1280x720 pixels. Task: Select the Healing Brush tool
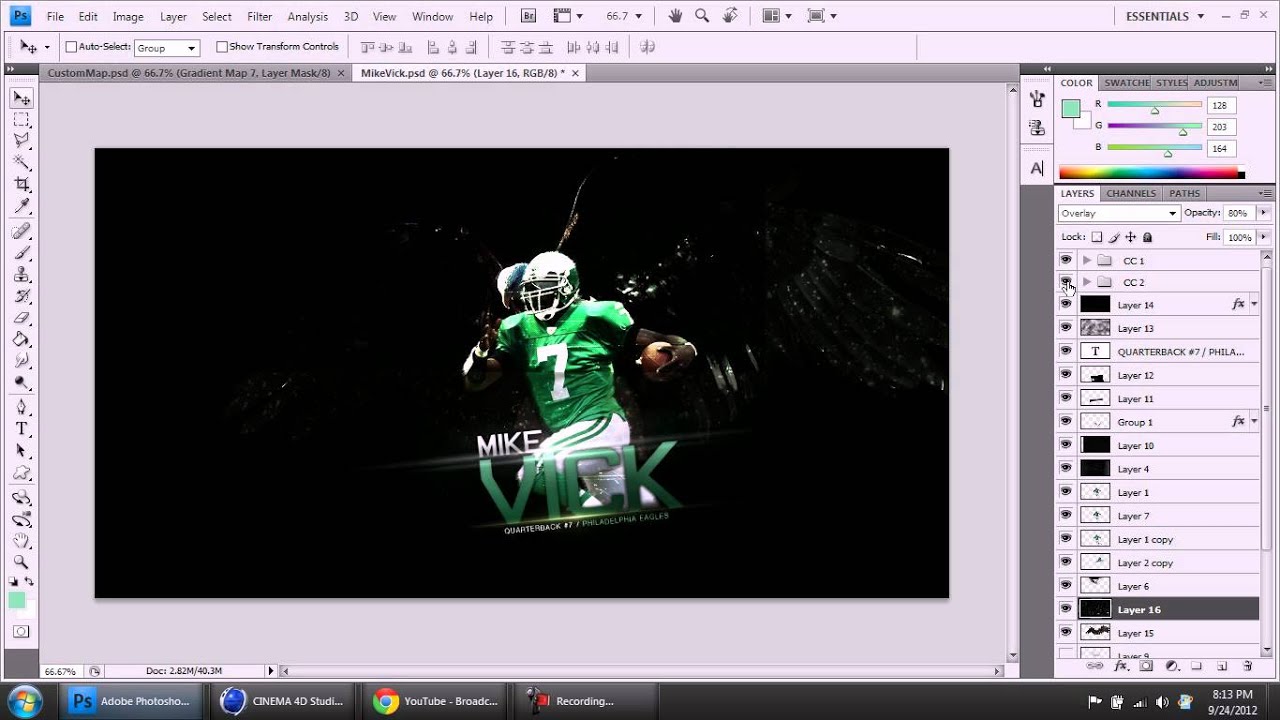[21, 232]
